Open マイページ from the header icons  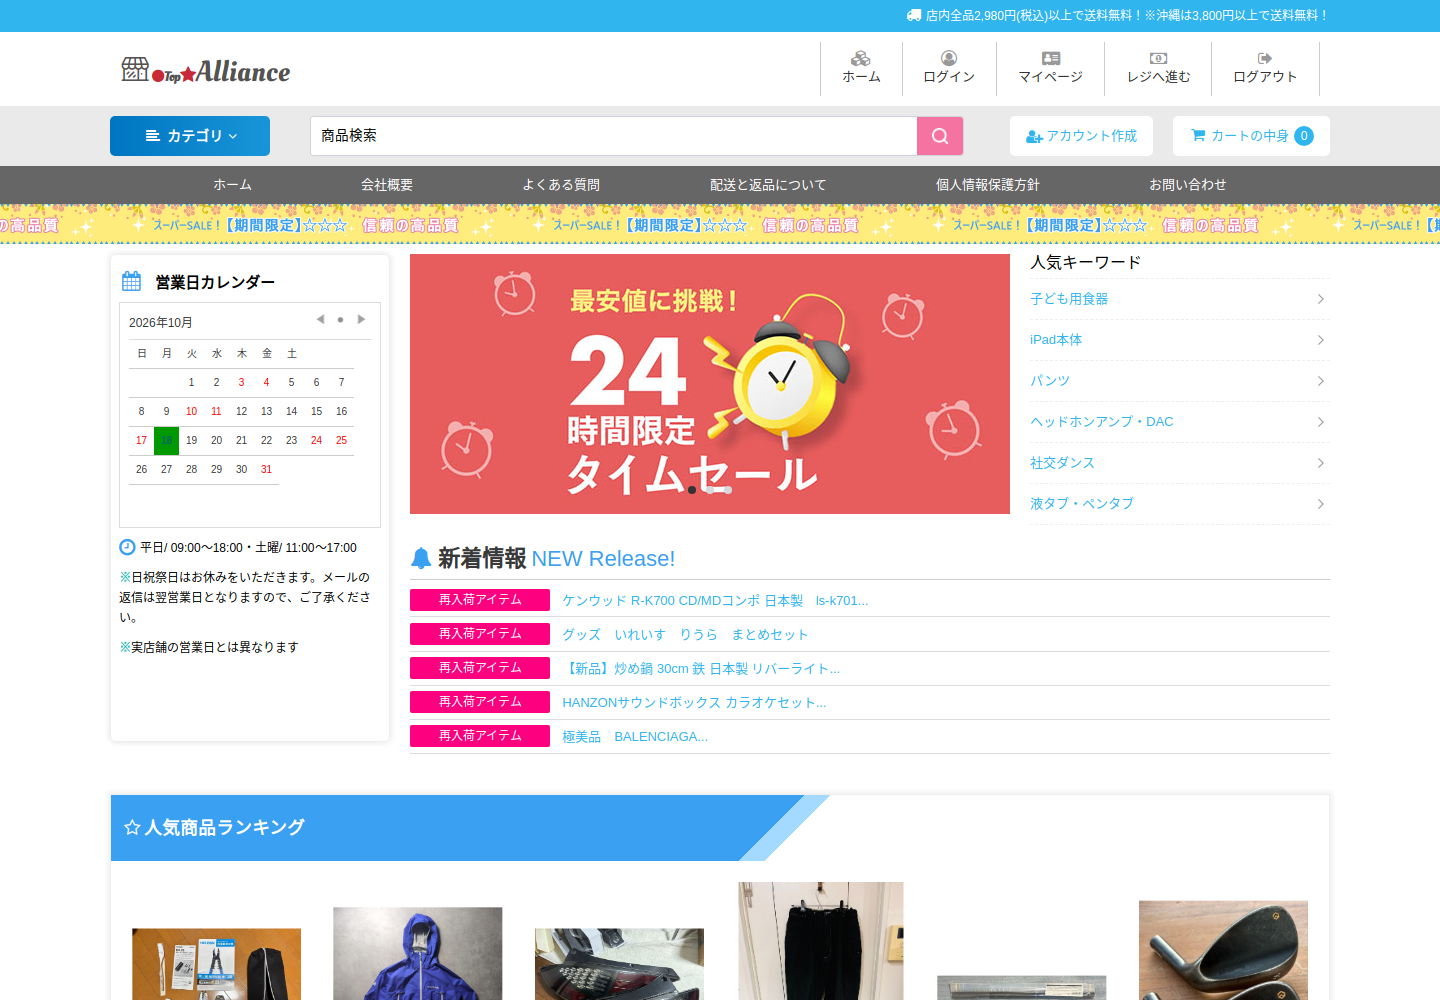click(1050, 68)
